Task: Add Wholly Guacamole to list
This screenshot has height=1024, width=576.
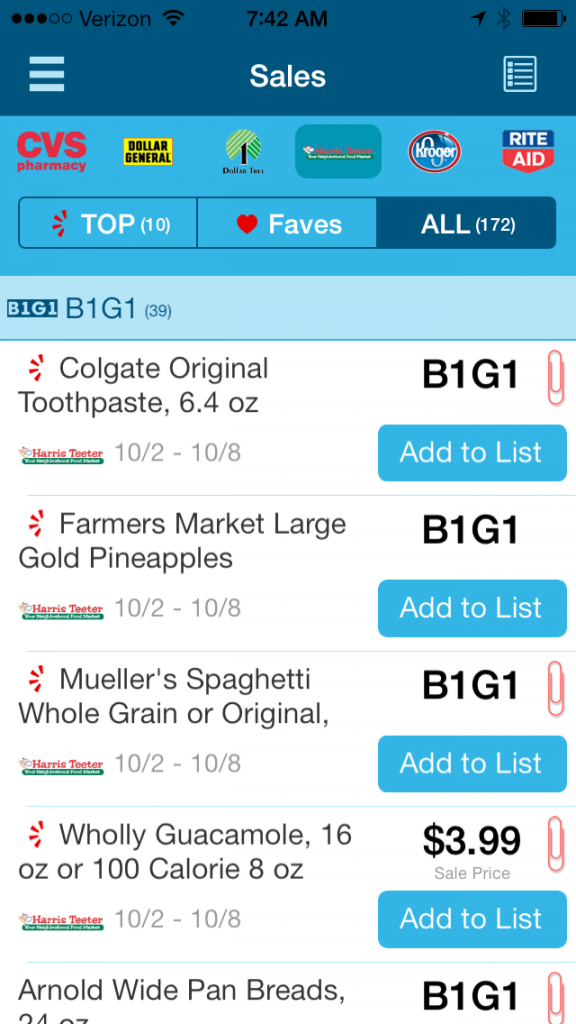Action: 472,919
